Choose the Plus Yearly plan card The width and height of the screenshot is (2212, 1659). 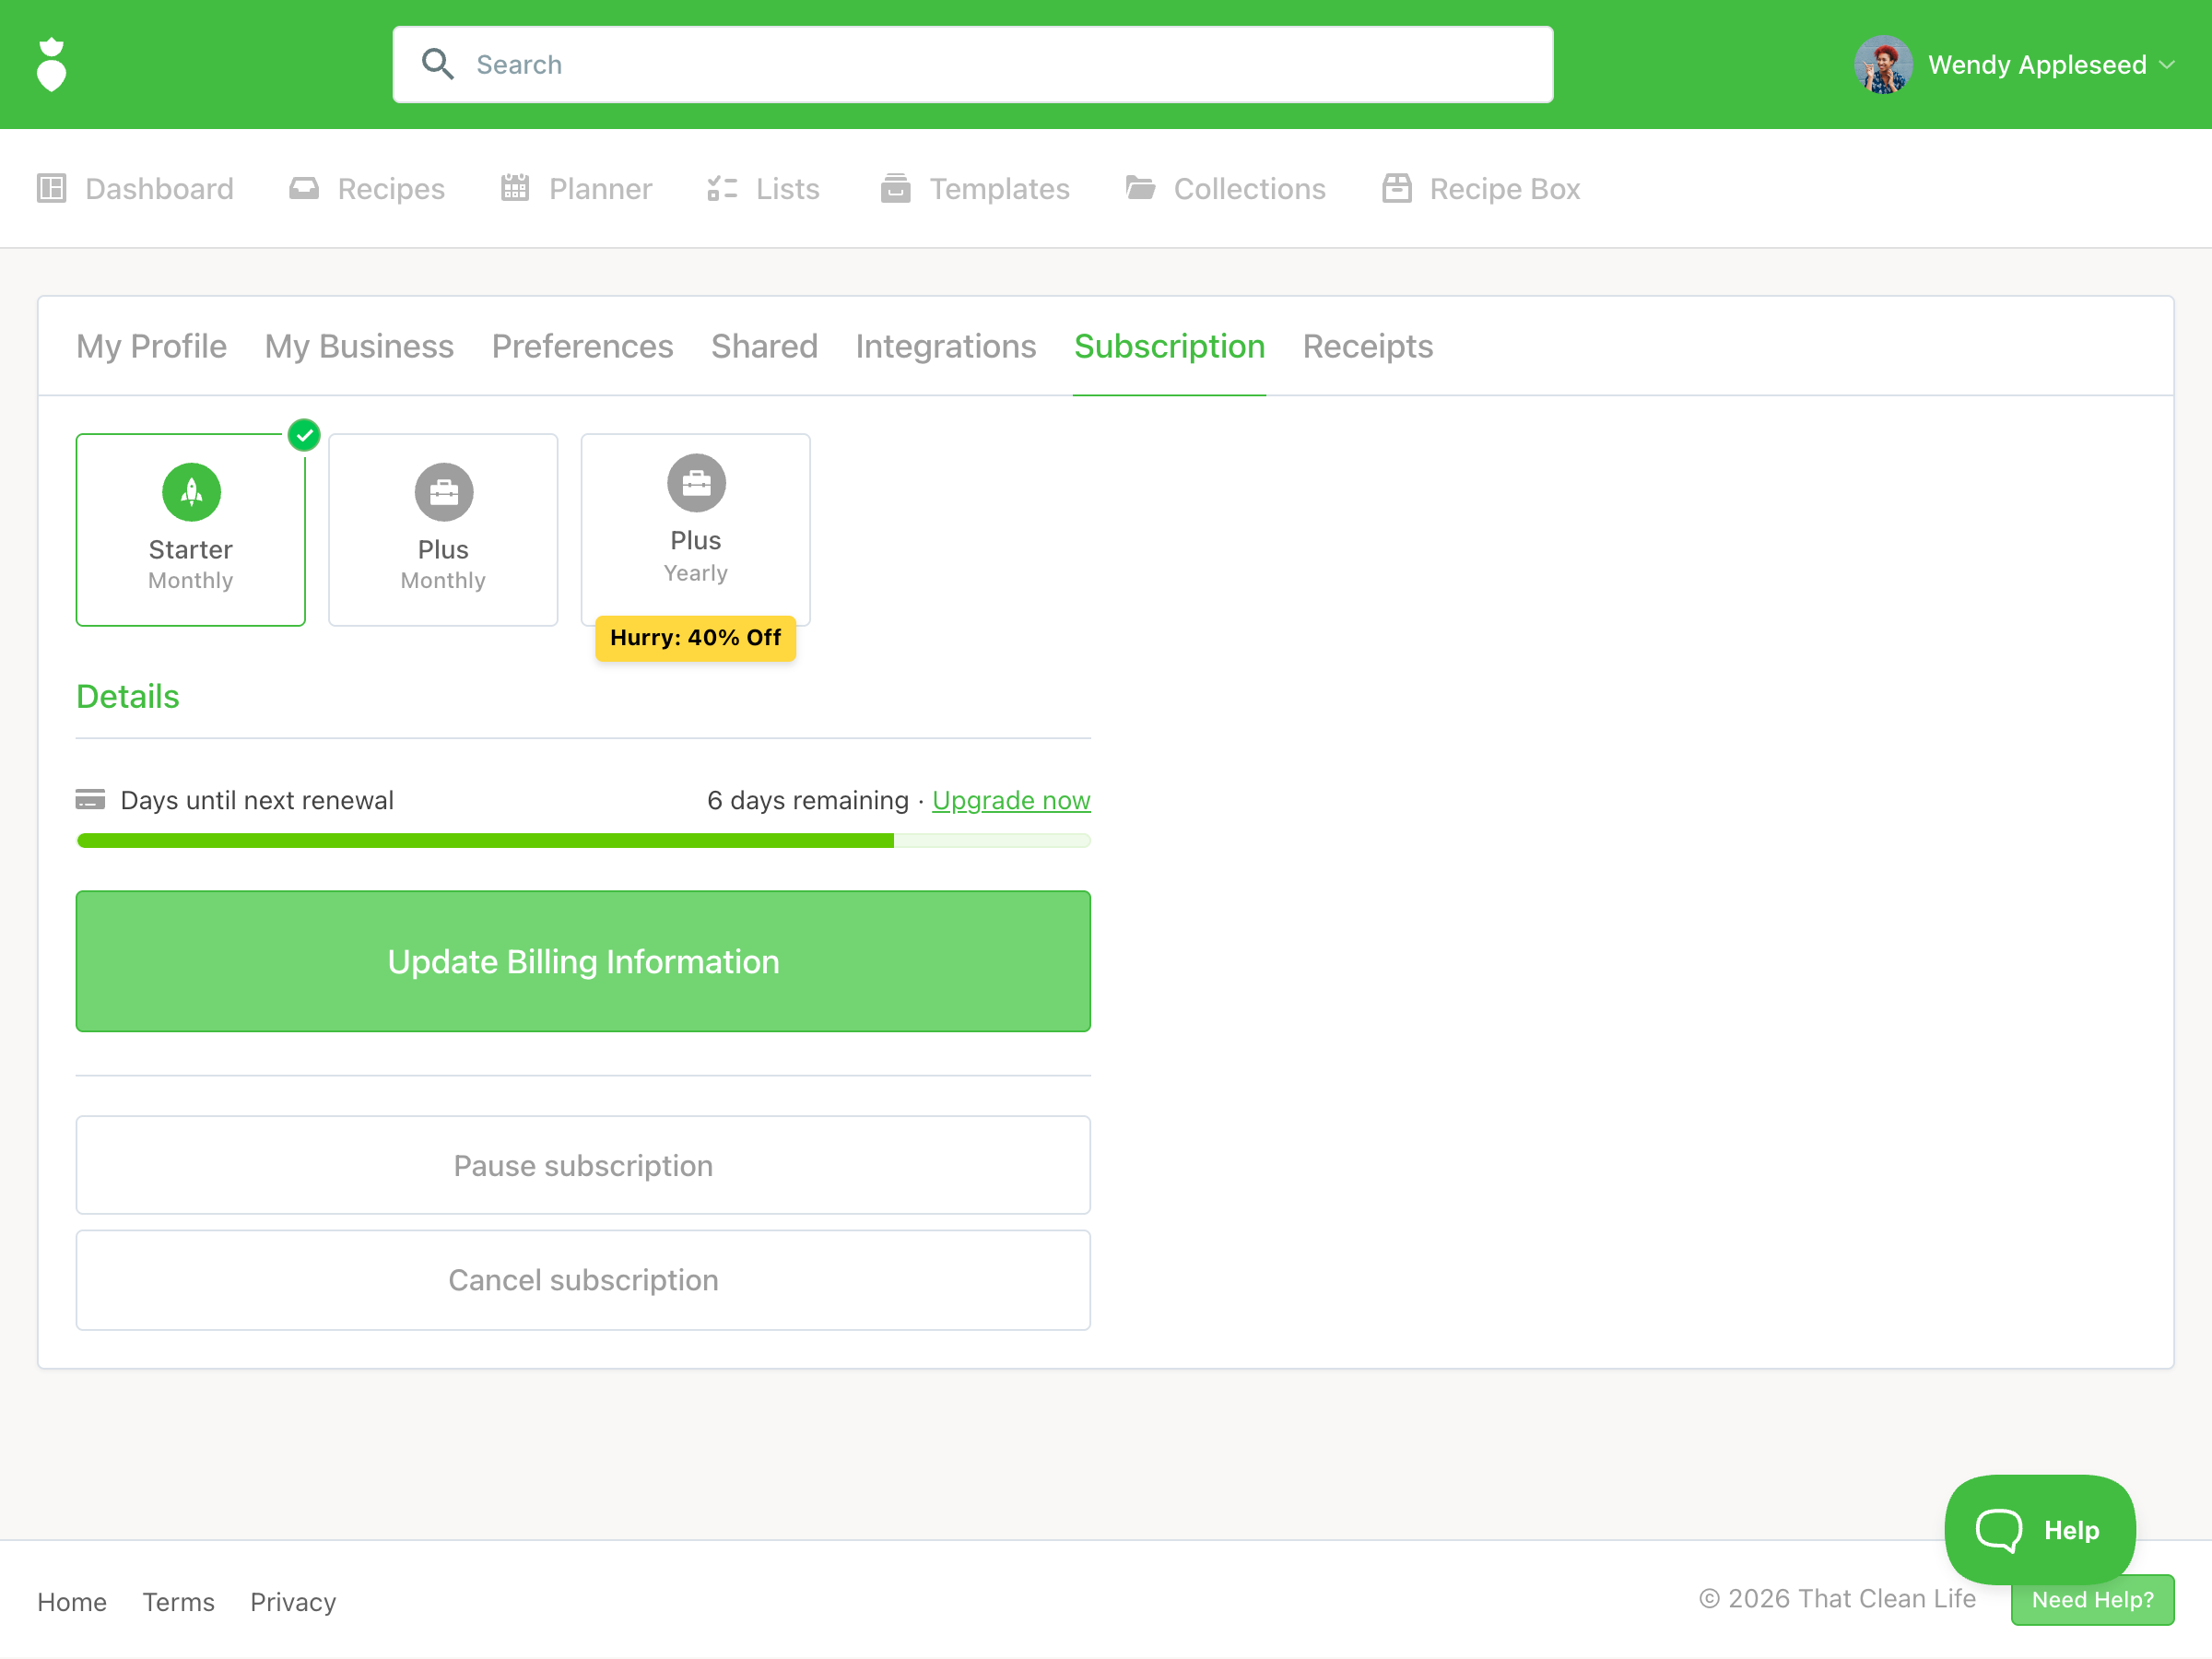click(x=695, y=528)
